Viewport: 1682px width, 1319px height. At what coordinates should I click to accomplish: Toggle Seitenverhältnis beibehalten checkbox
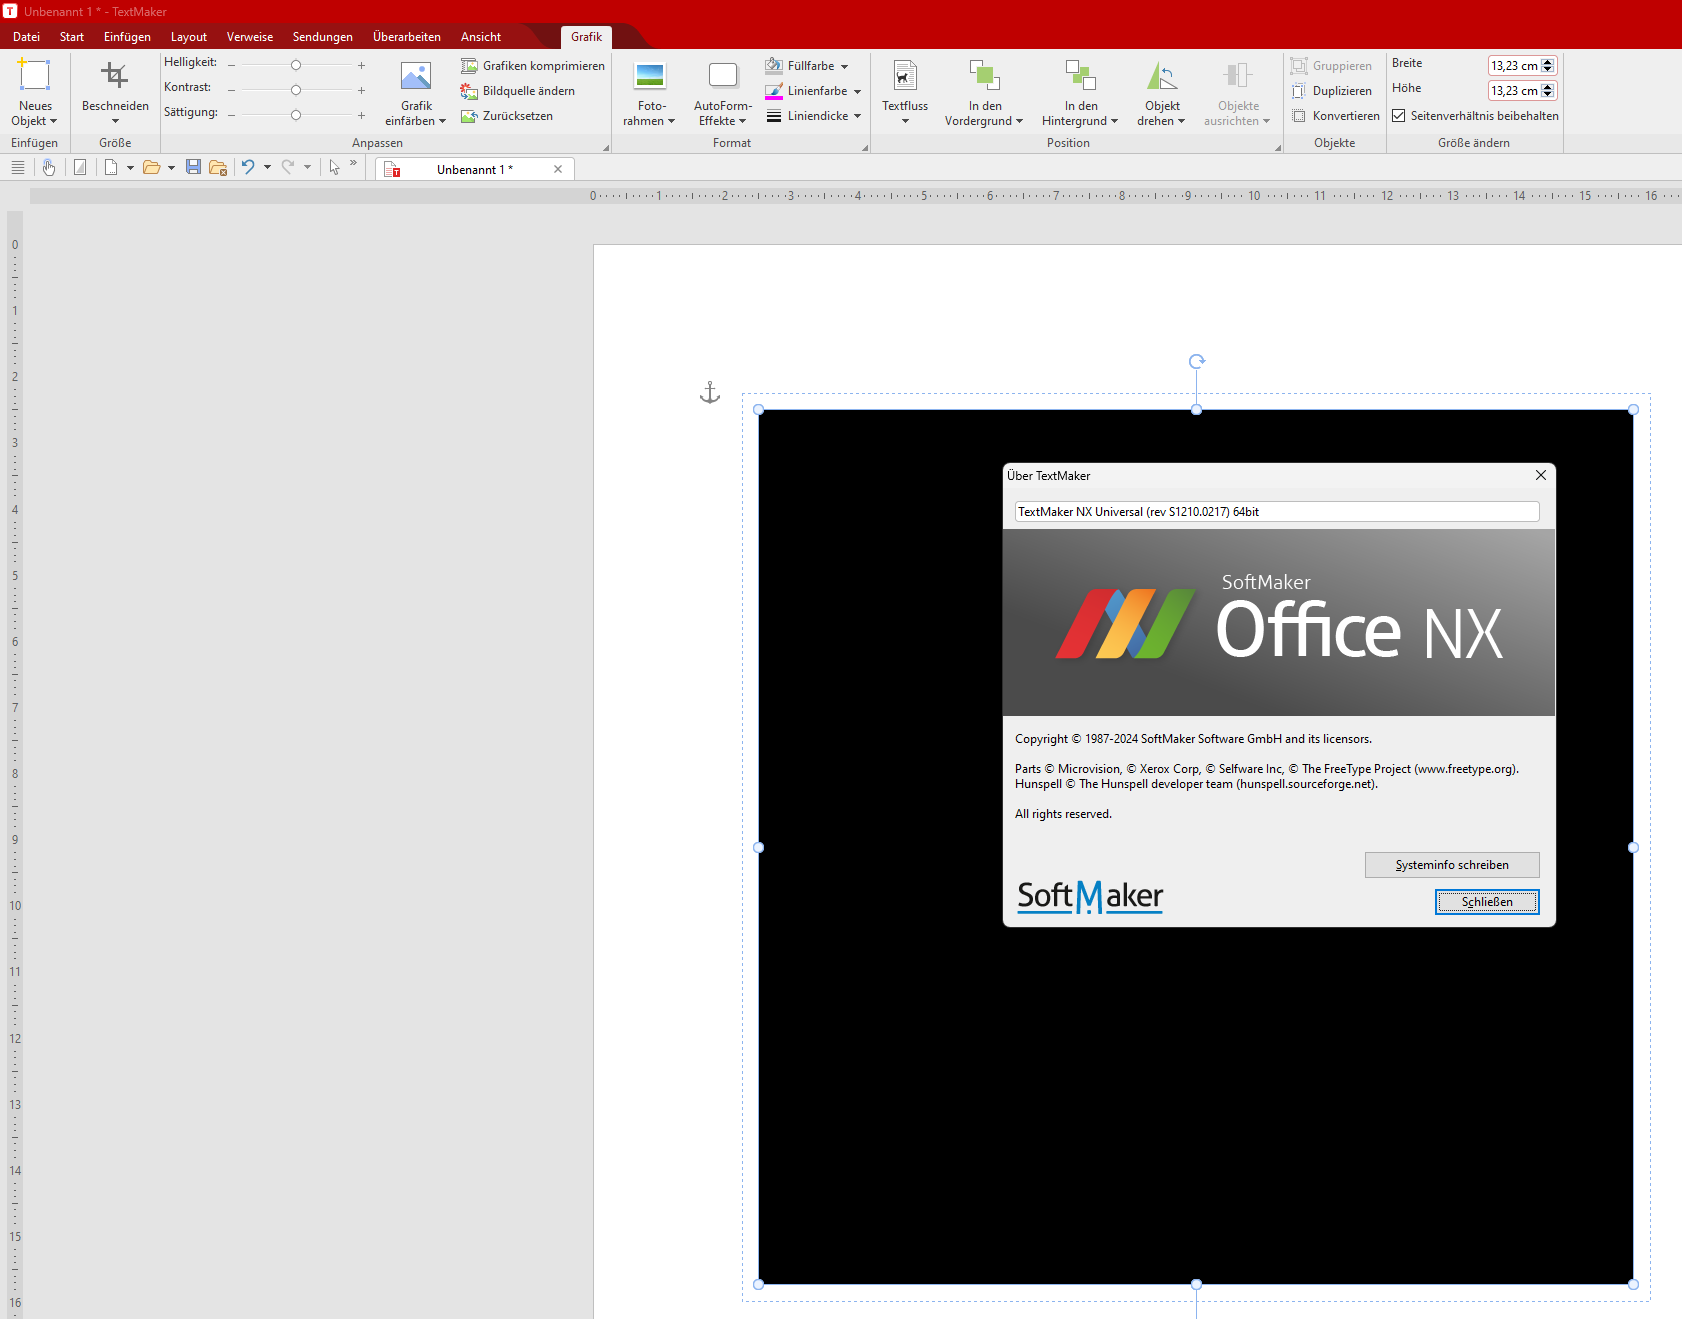[1399, 116]
